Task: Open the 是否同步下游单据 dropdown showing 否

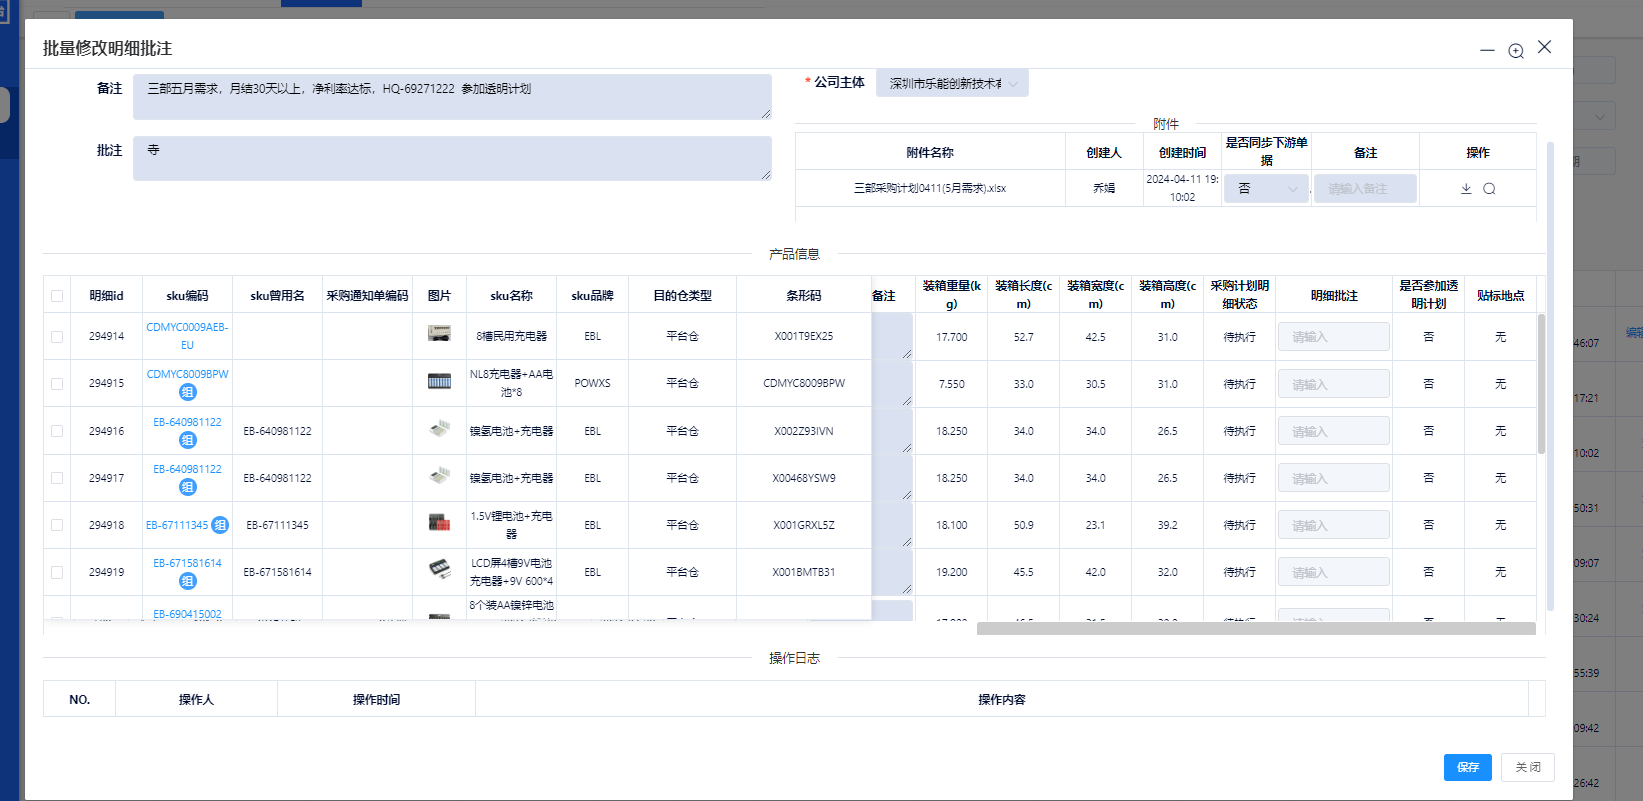Action: point(1266,188)
